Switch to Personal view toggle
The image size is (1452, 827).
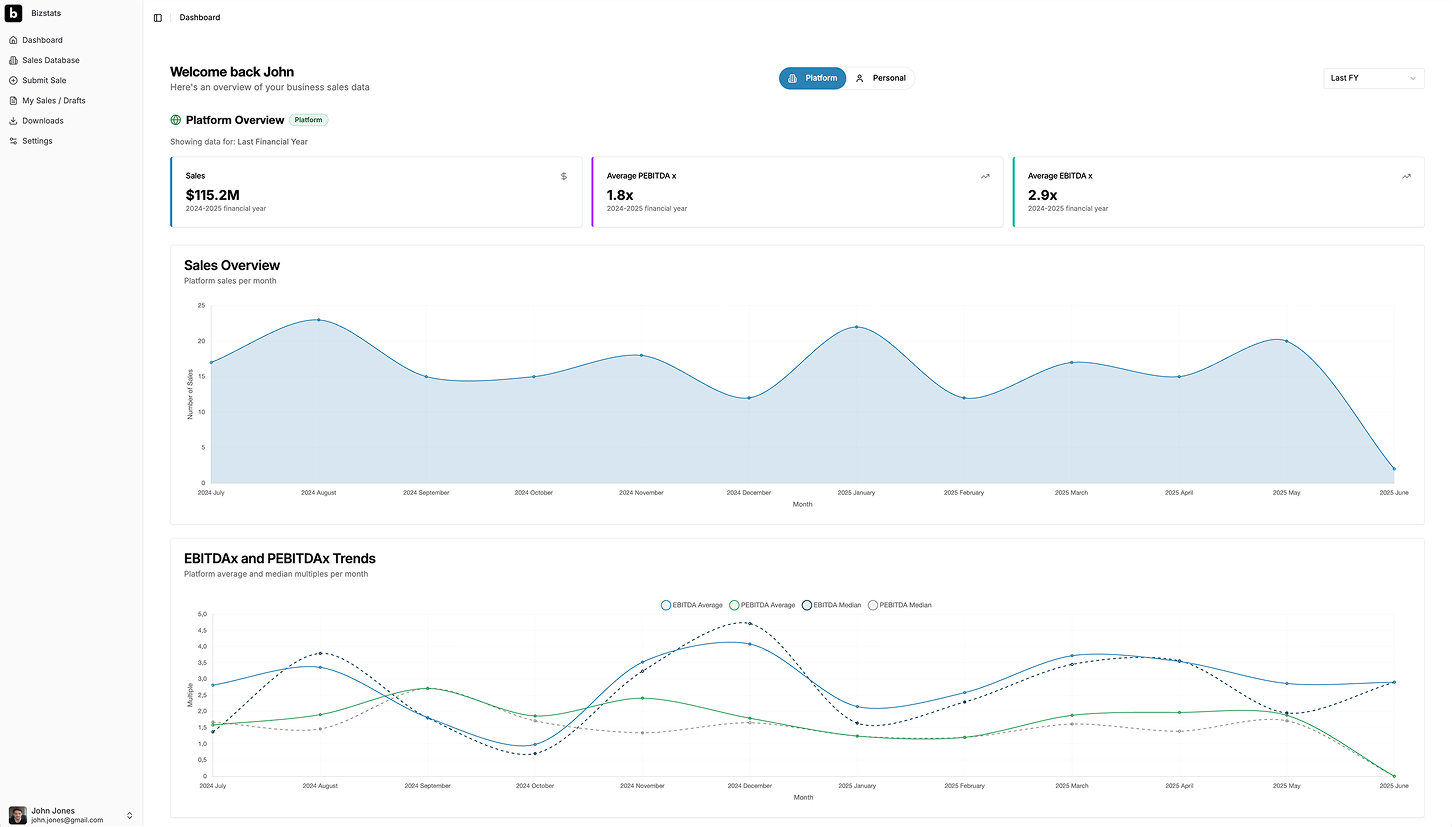[x=880, y=78]
